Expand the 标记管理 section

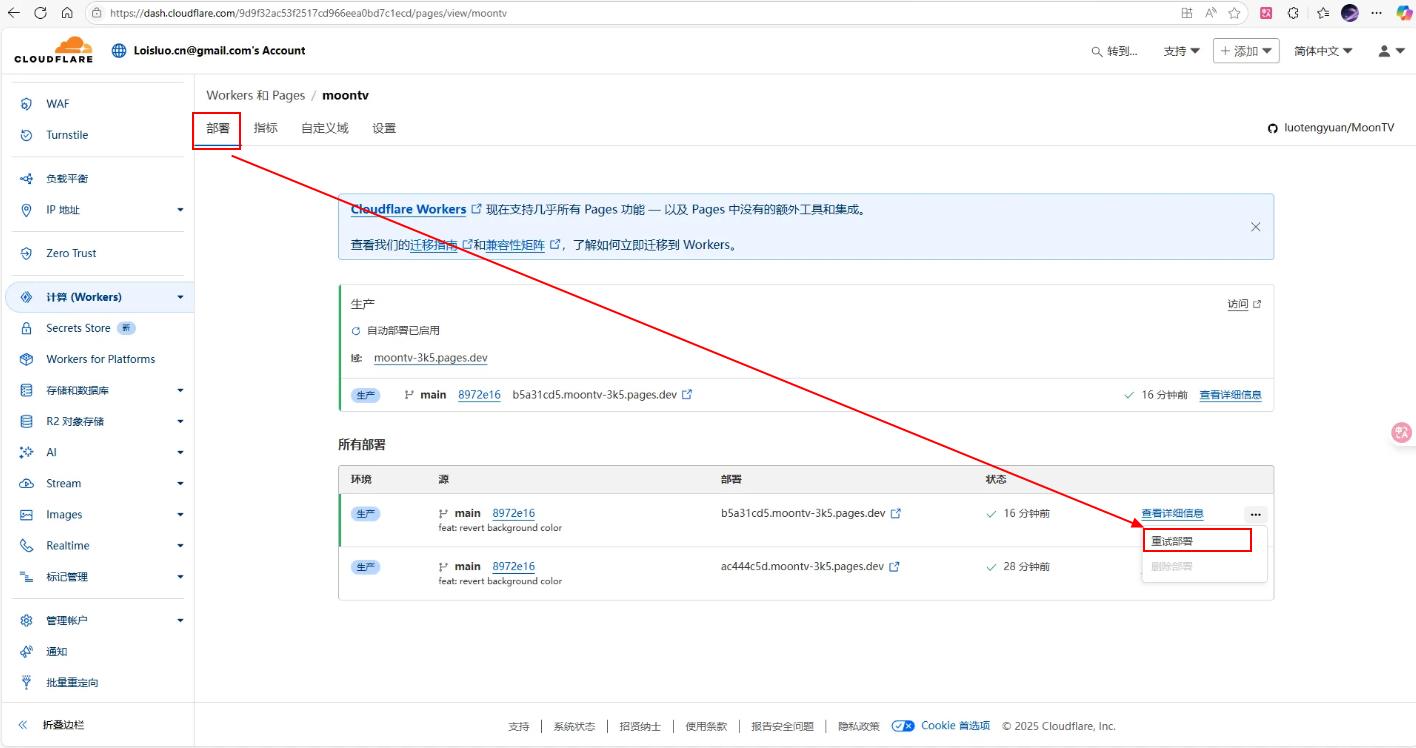[x=181, y=577]
